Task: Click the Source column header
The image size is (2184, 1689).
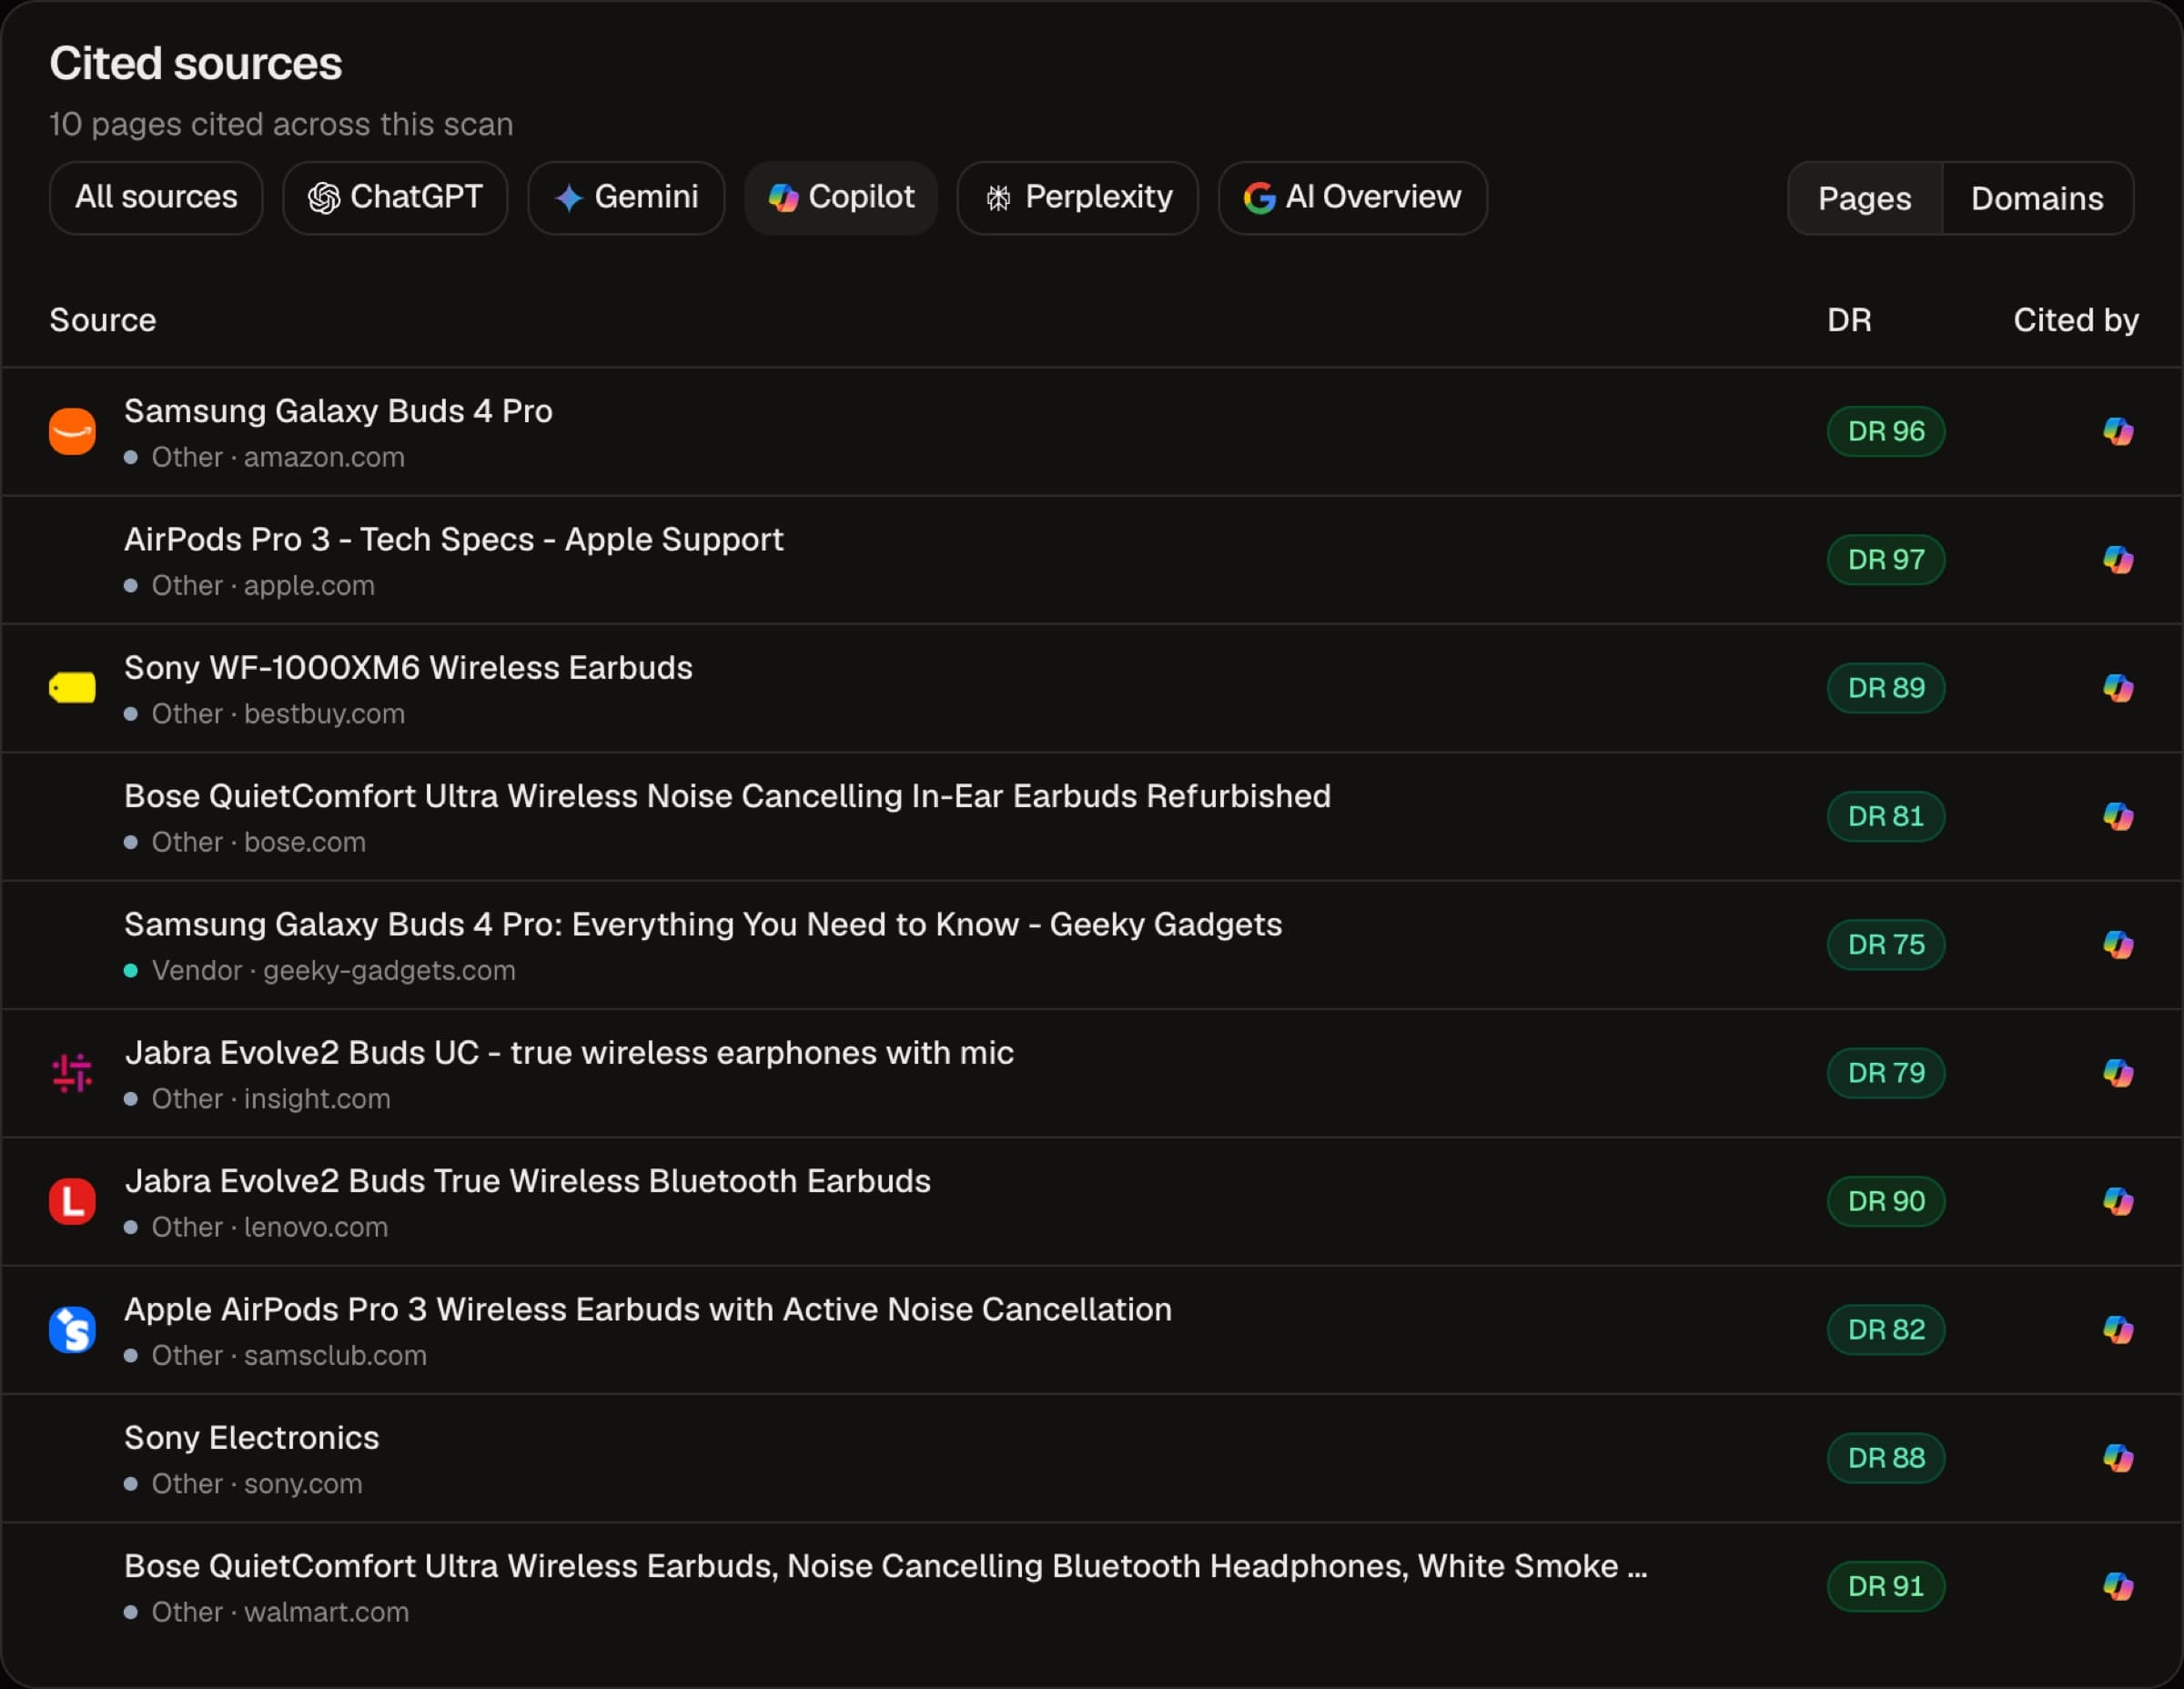Action: click(x=103, y=320)
